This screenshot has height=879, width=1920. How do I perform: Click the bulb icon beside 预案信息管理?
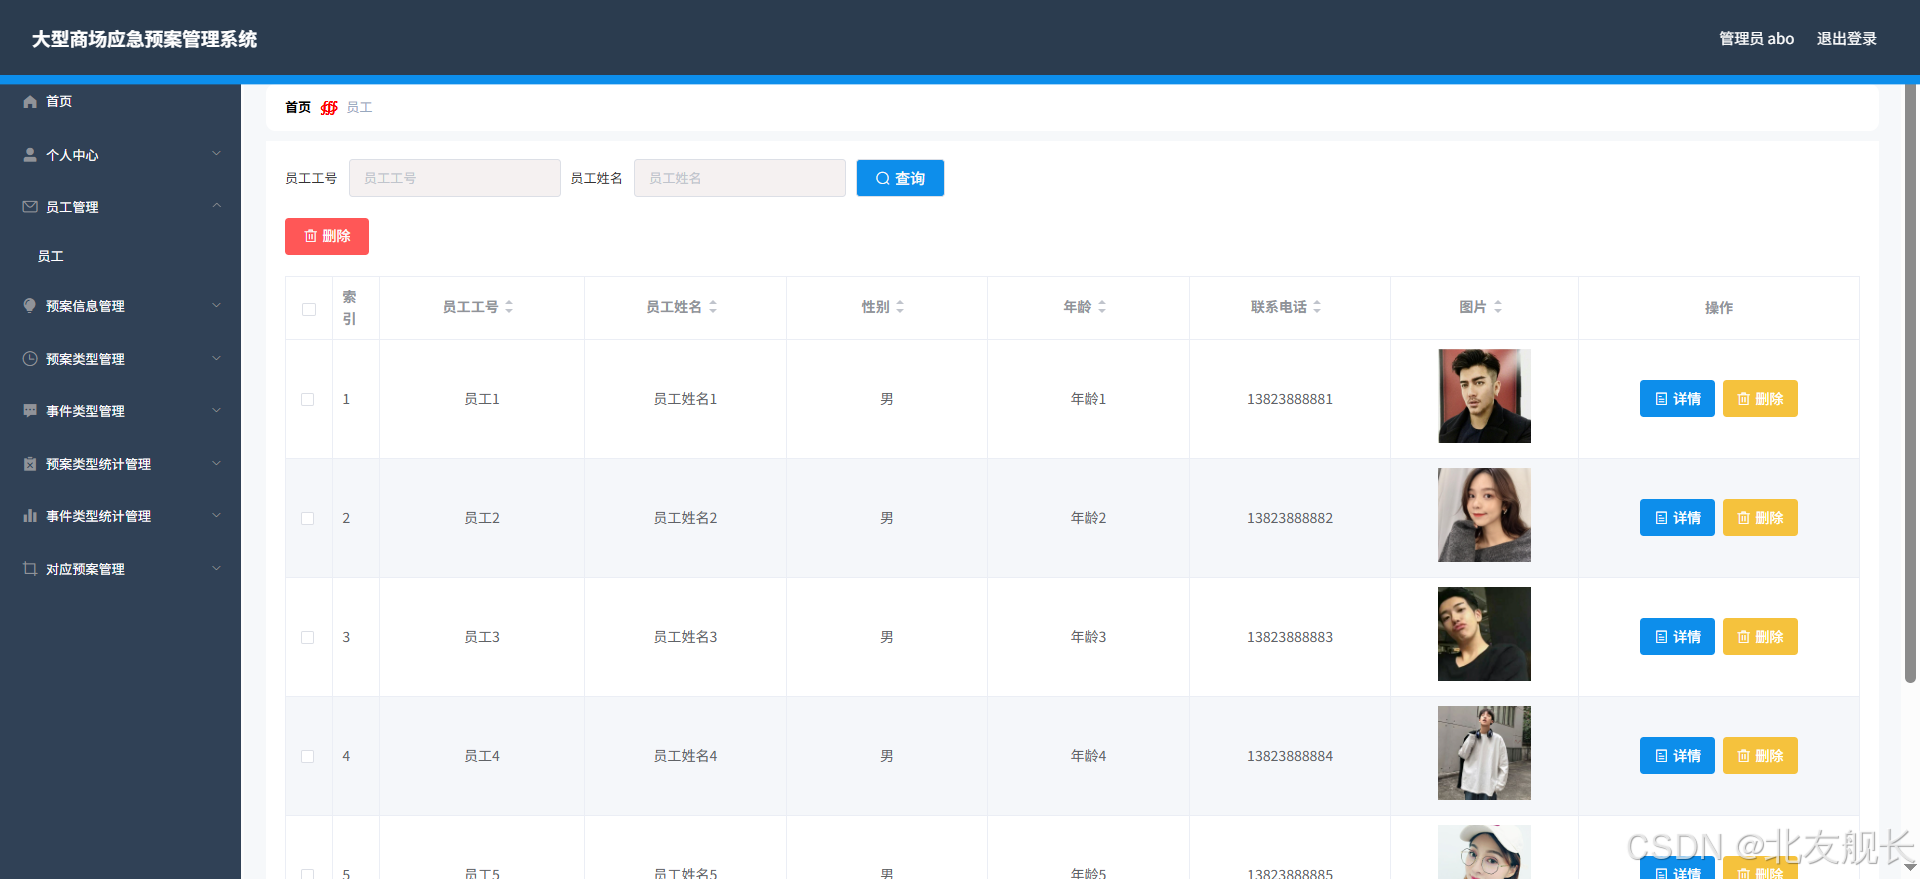30,306
